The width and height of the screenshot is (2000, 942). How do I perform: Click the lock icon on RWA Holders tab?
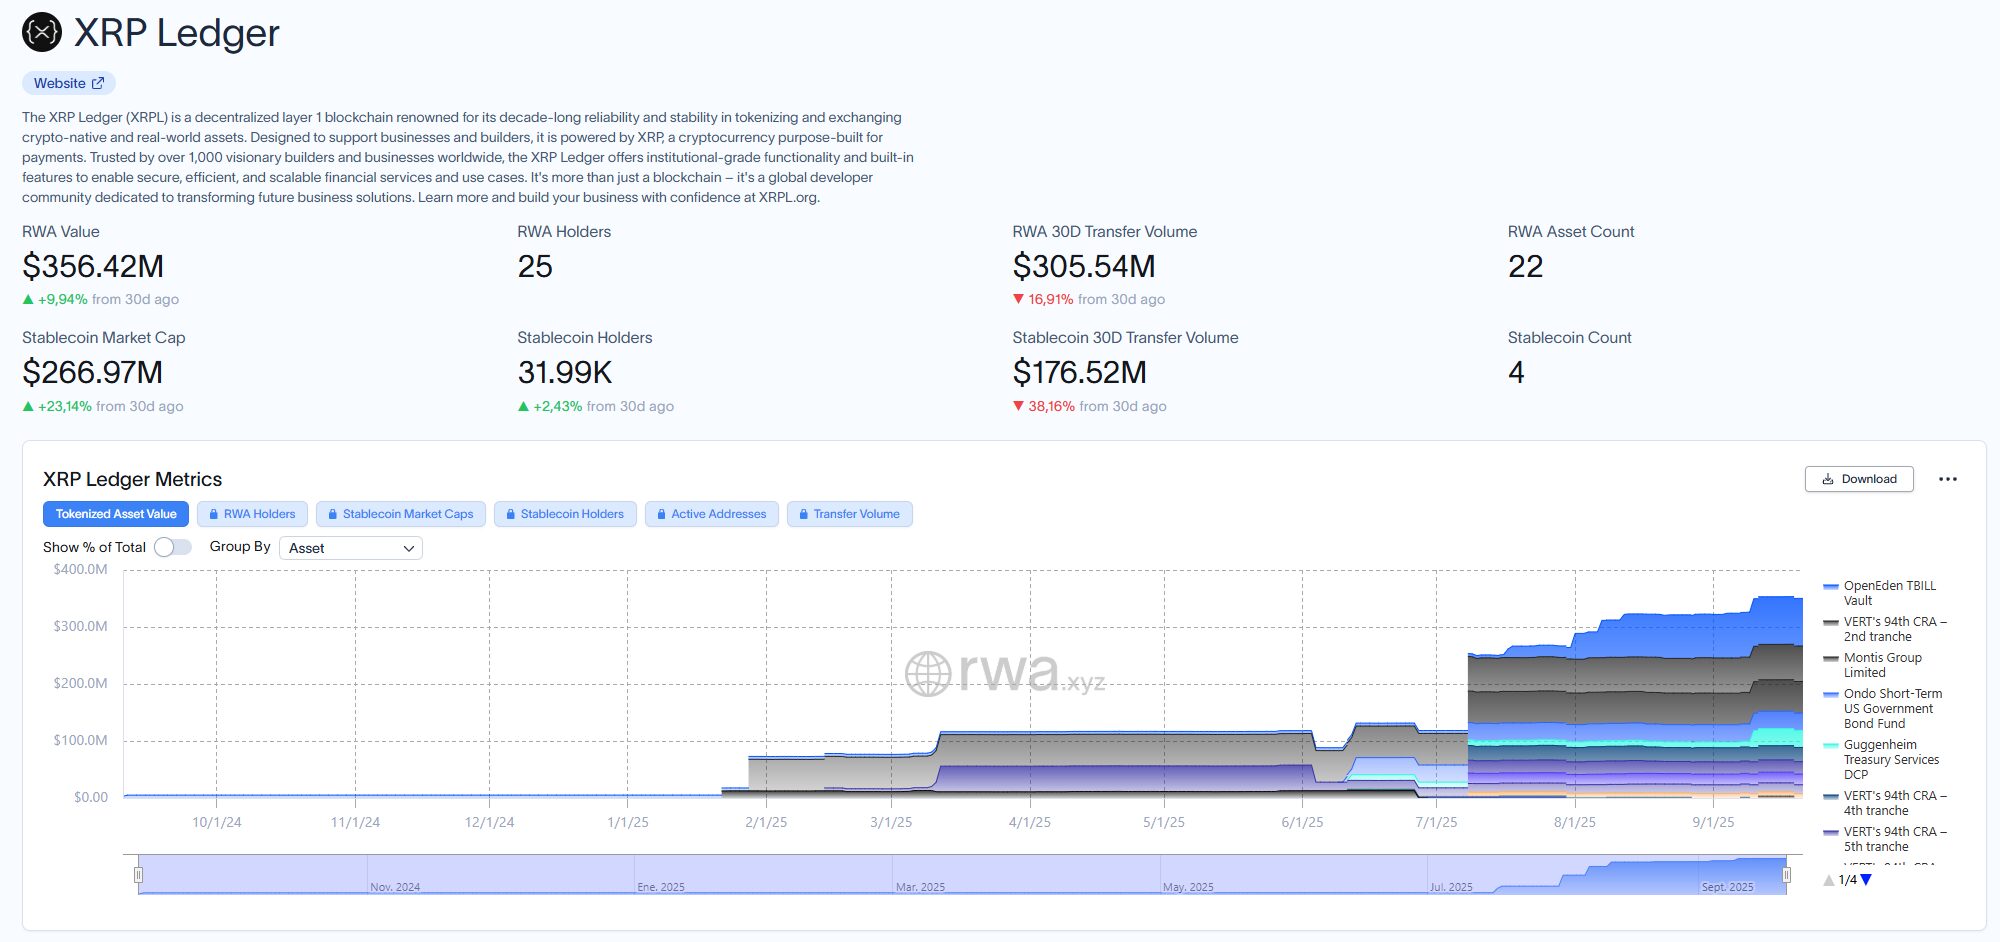tap(214, 514)
